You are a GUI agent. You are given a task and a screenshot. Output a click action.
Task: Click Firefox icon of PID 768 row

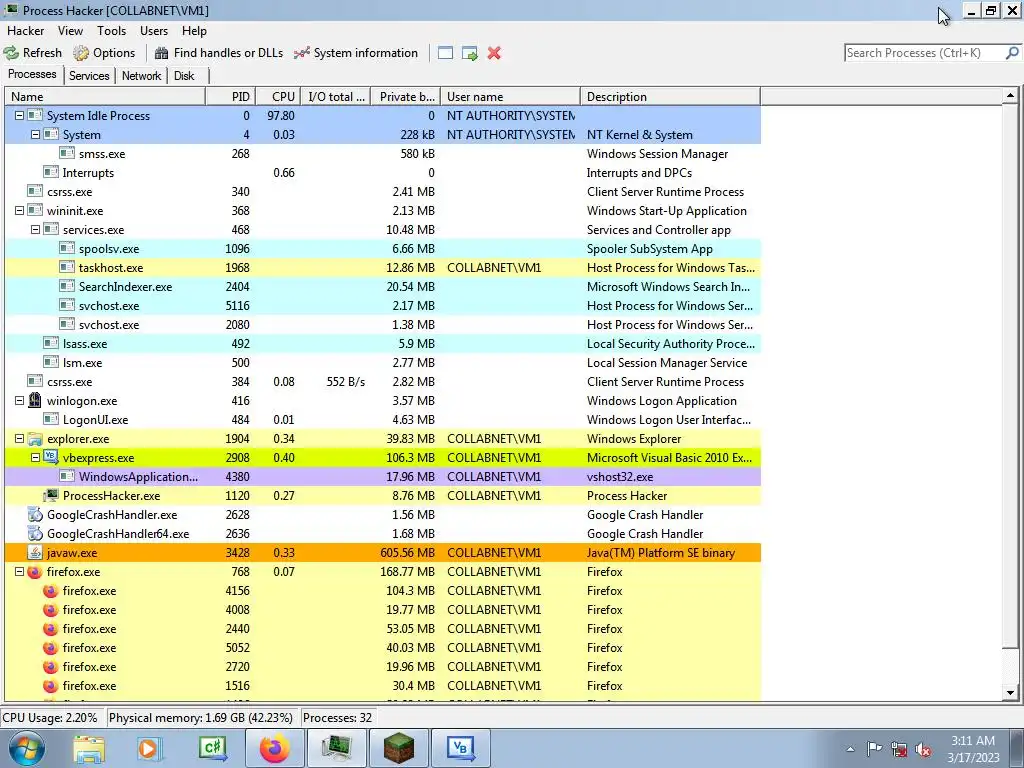click(35, 571)
